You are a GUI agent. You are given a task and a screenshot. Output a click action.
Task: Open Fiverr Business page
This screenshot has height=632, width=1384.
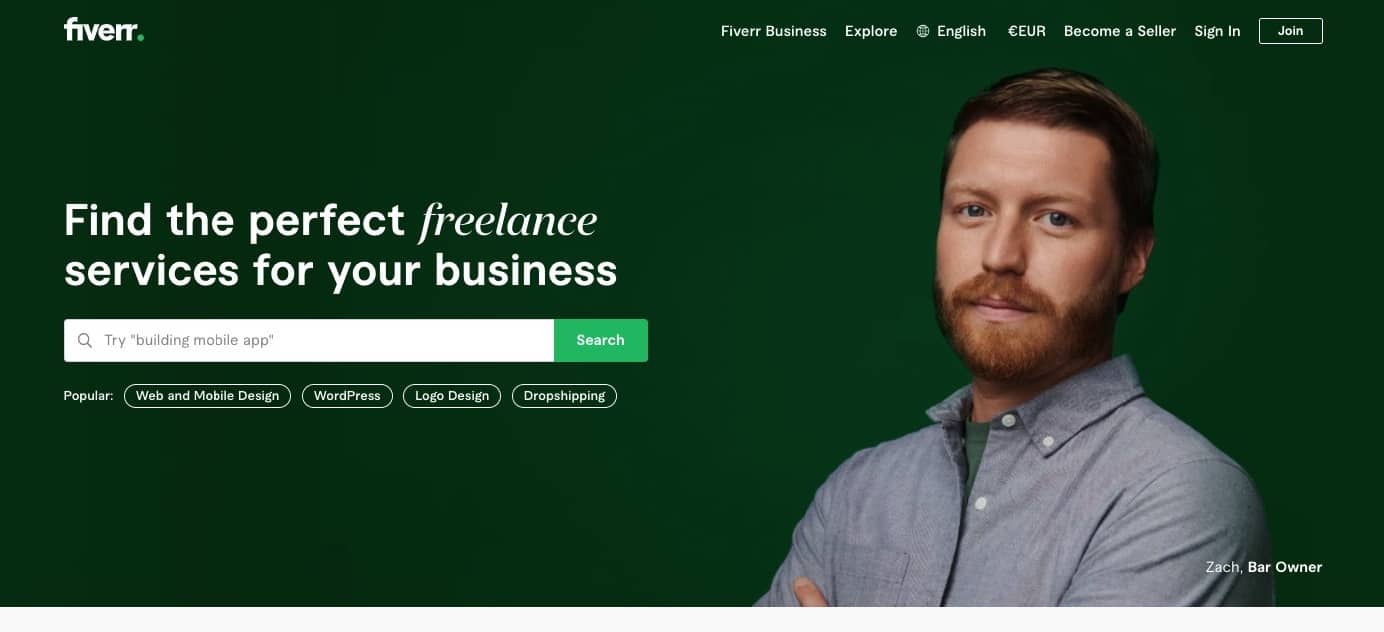tap(774, 31)
